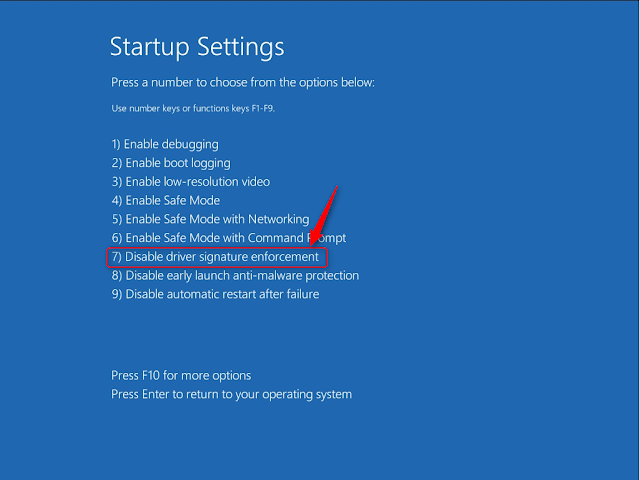Viewport: 640px width, 480px height.
Task: Click the F10 key name at bottom
Action: click(x=151, y=376)
